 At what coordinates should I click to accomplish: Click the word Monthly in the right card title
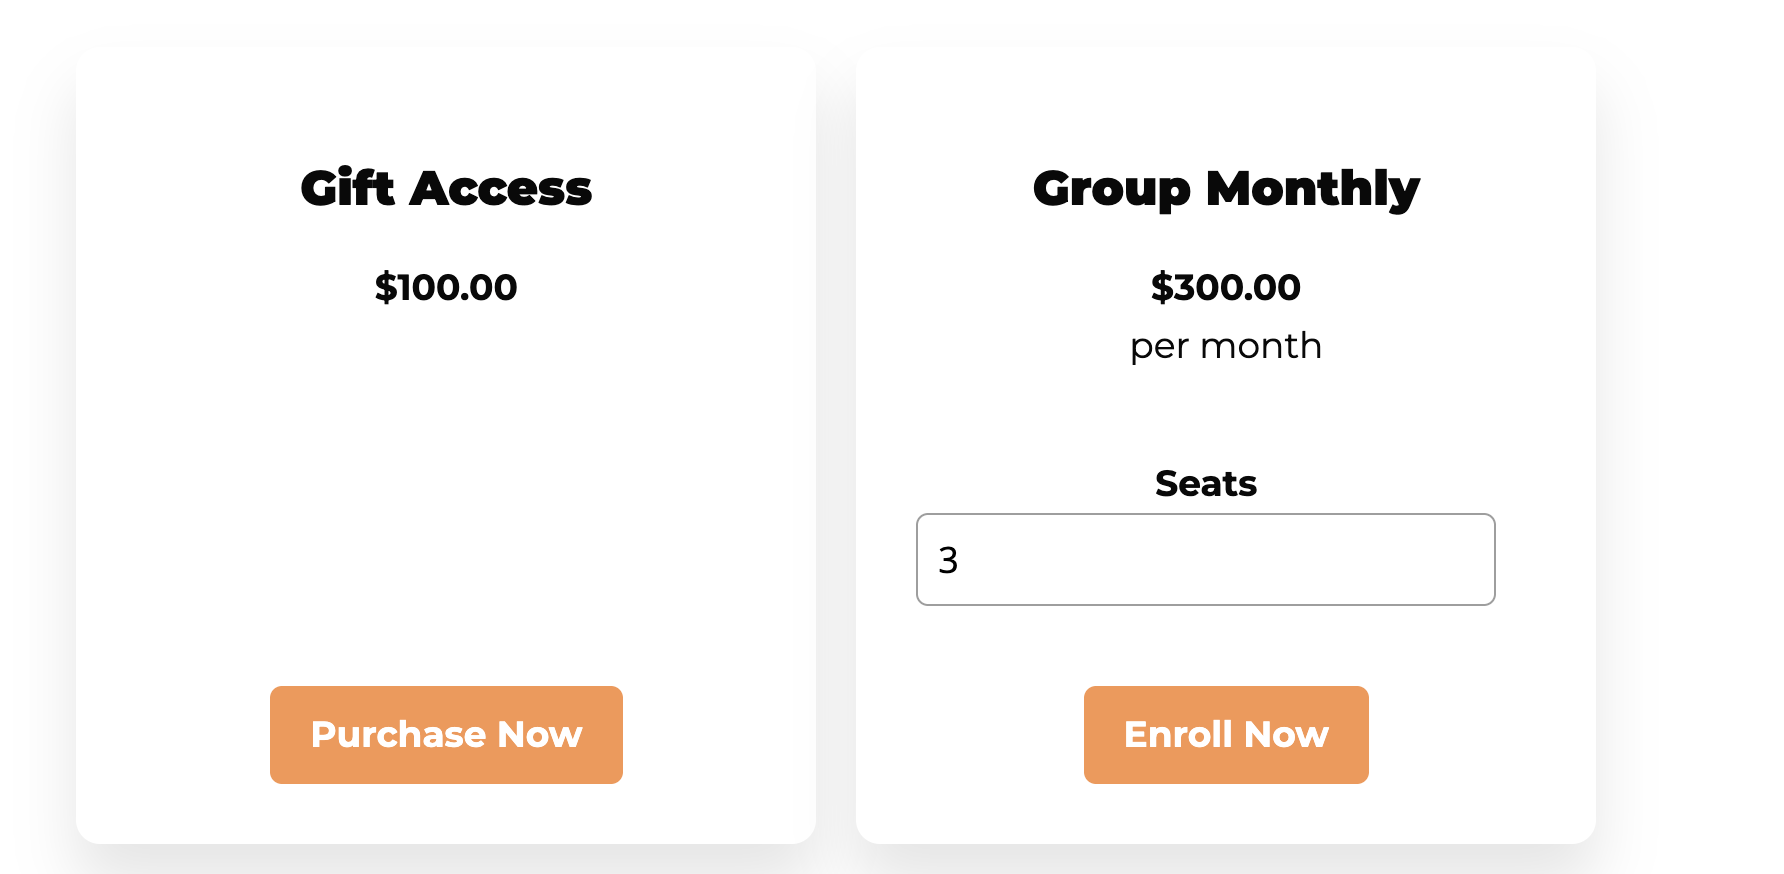tap(1312, 188)
